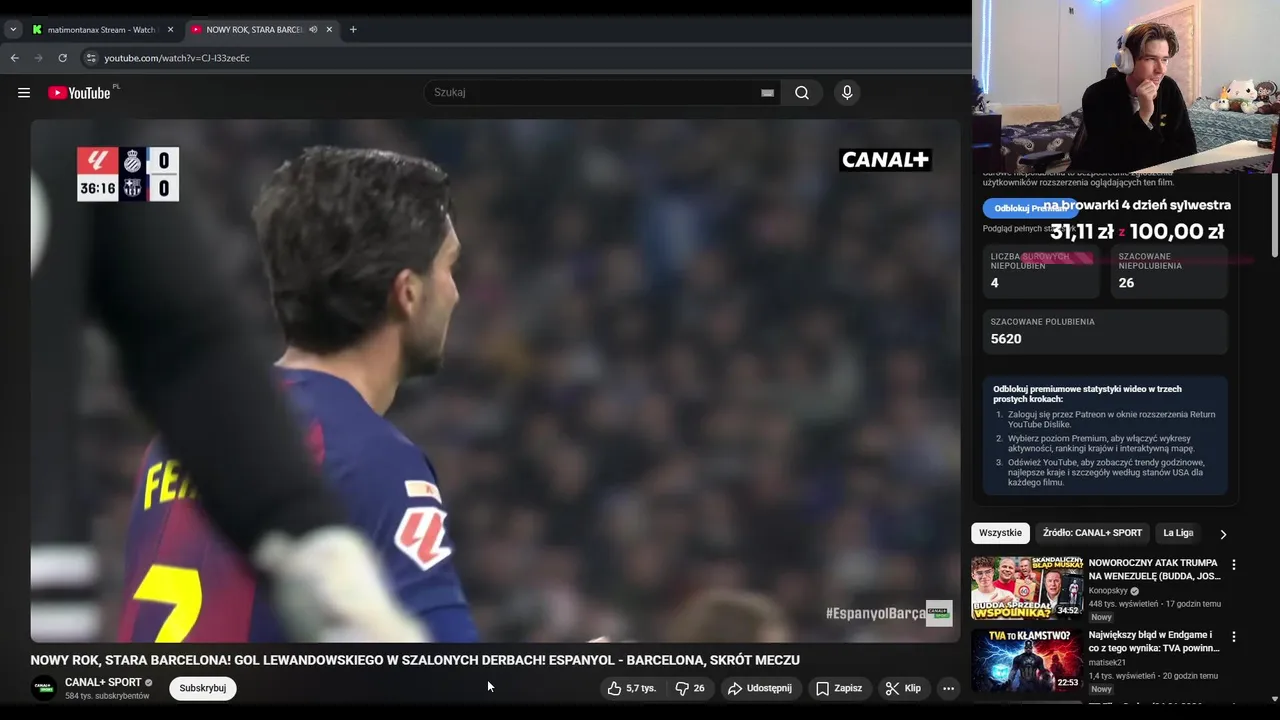Image resolution: width=1280 pixels, height=720 pixels.
Task: Open CANAL+ SPORT channel avatar
Action: [44, 688]
